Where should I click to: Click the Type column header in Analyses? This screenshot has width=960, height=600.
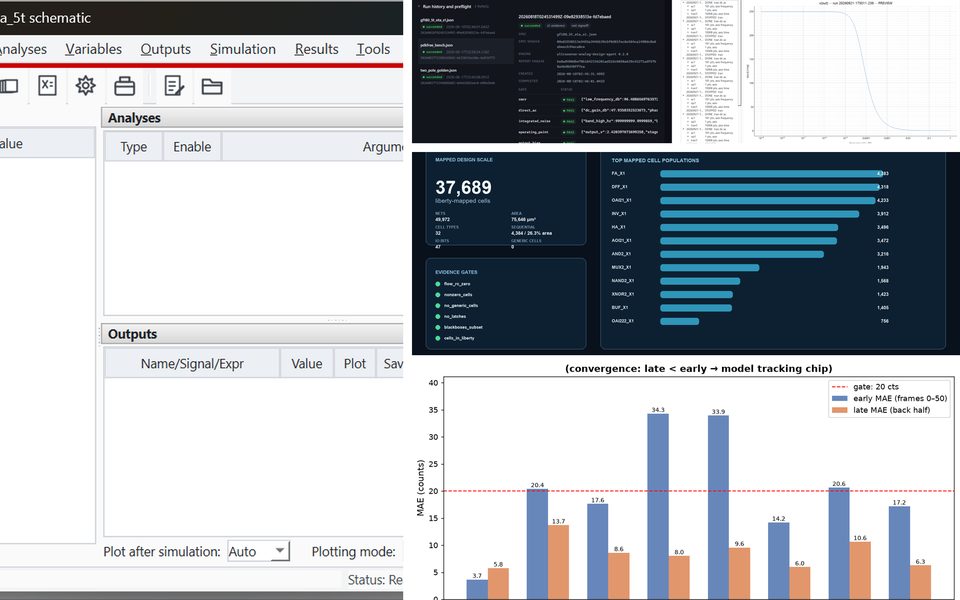point(133,147)
